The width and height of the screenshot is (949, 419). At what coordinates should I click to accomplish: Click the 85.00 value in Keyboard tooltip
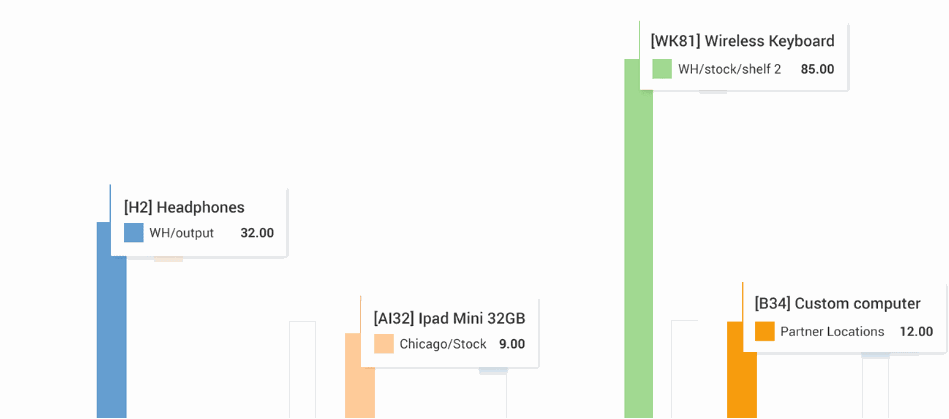(817, 69)
